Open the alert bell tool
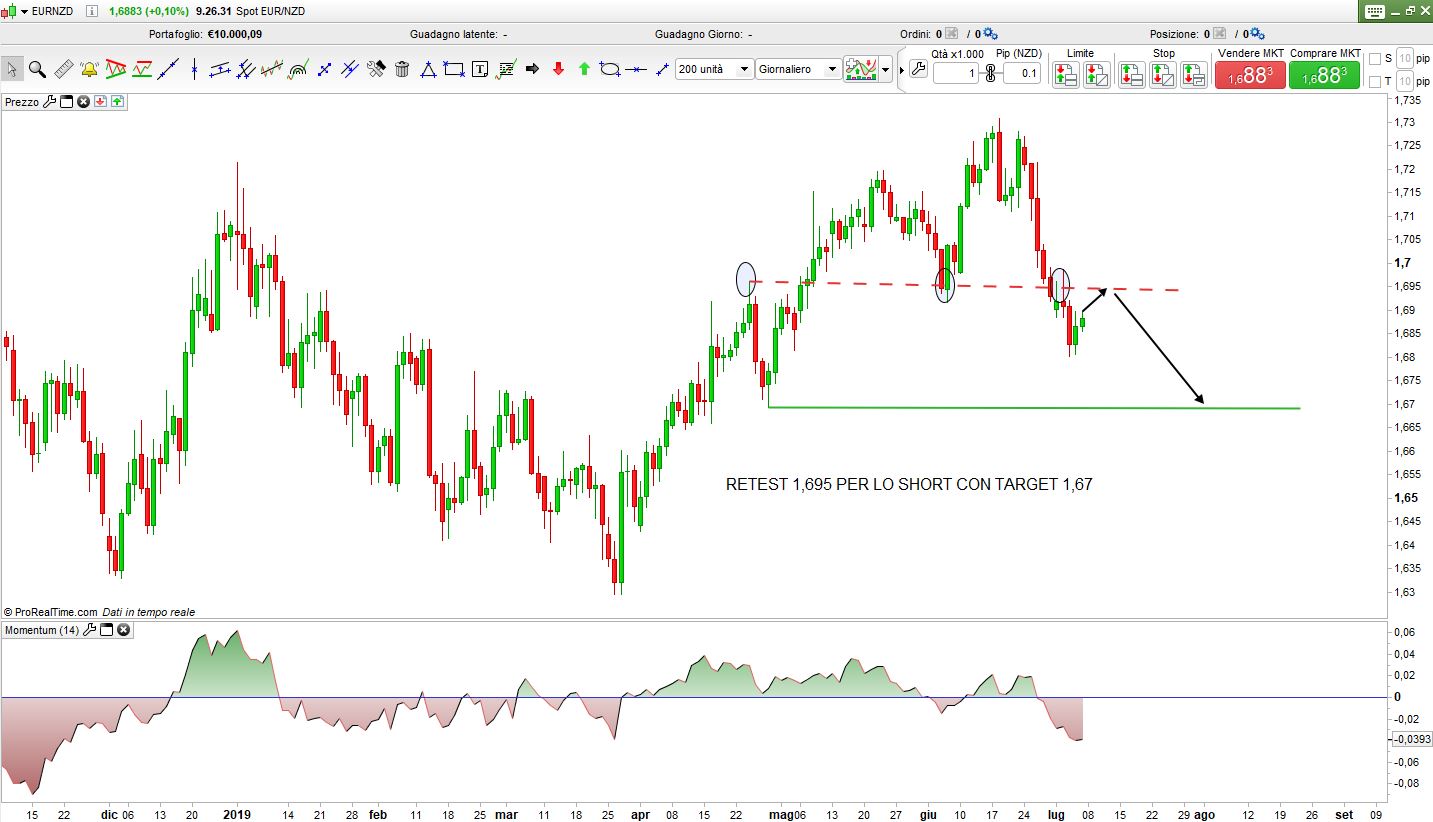Viewport: 1433px width, 822px height. pos(89,69)
